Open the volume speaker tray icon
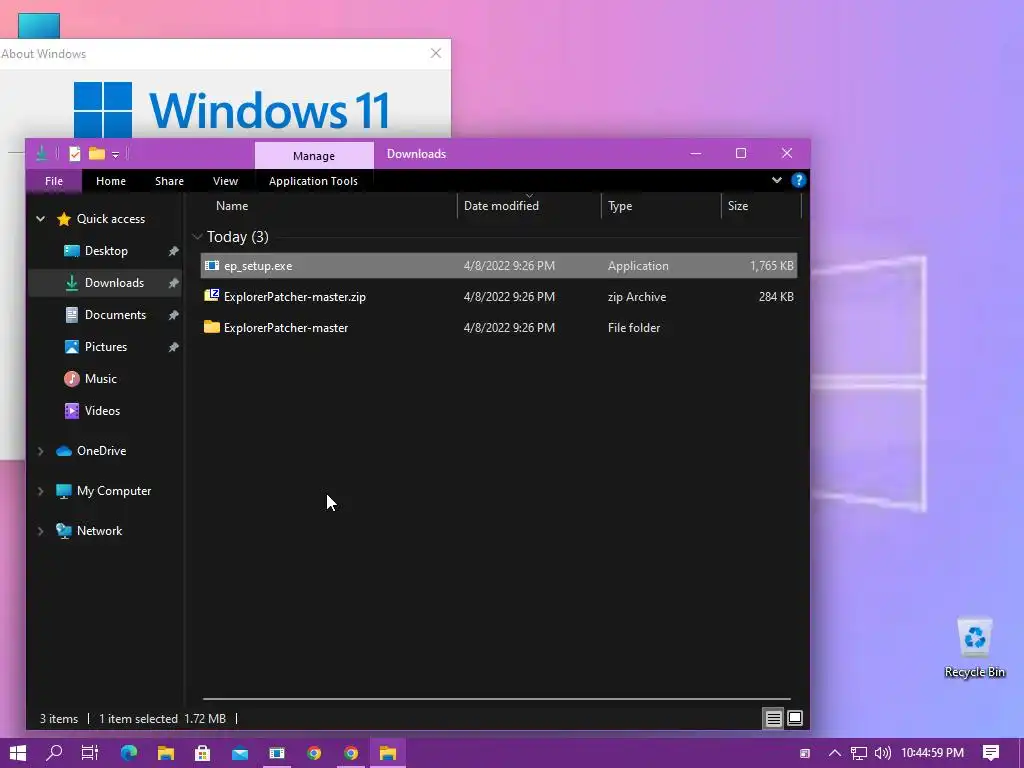1024x768 pixels. pyautogui.click(x=882, y=753)
